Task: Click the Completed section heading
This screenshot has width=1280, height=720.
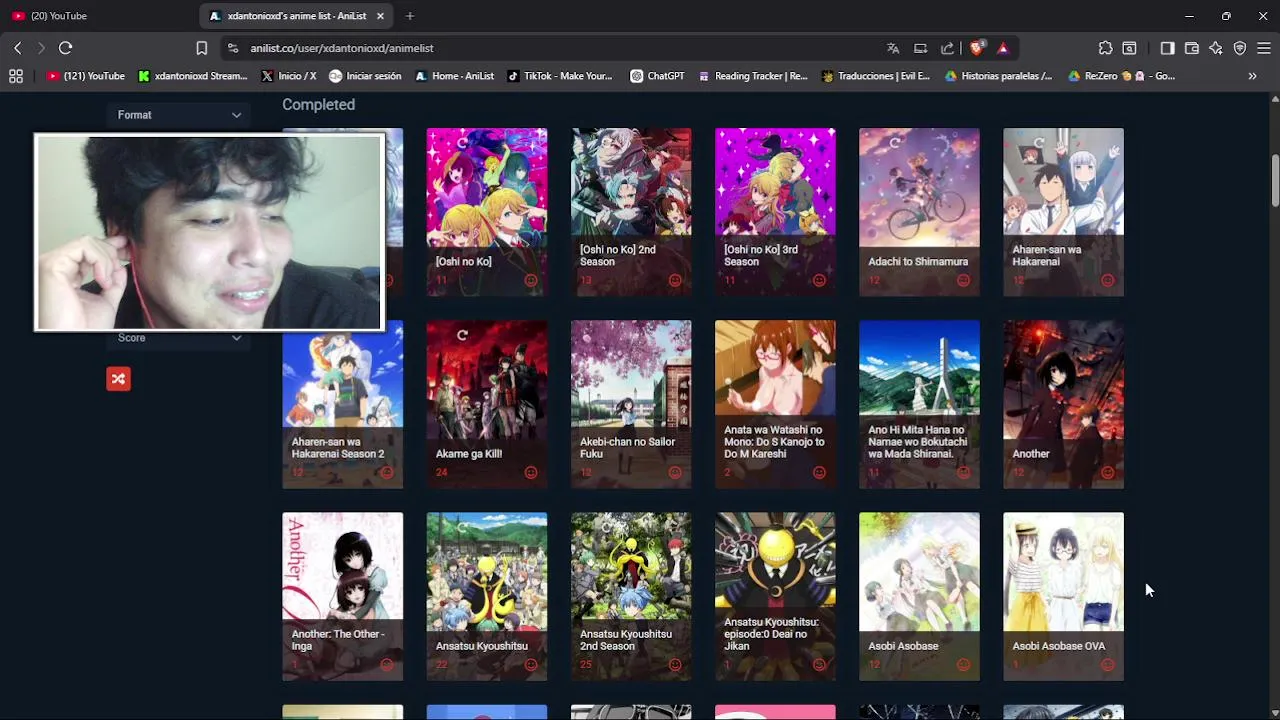Action: pos(318,105)
